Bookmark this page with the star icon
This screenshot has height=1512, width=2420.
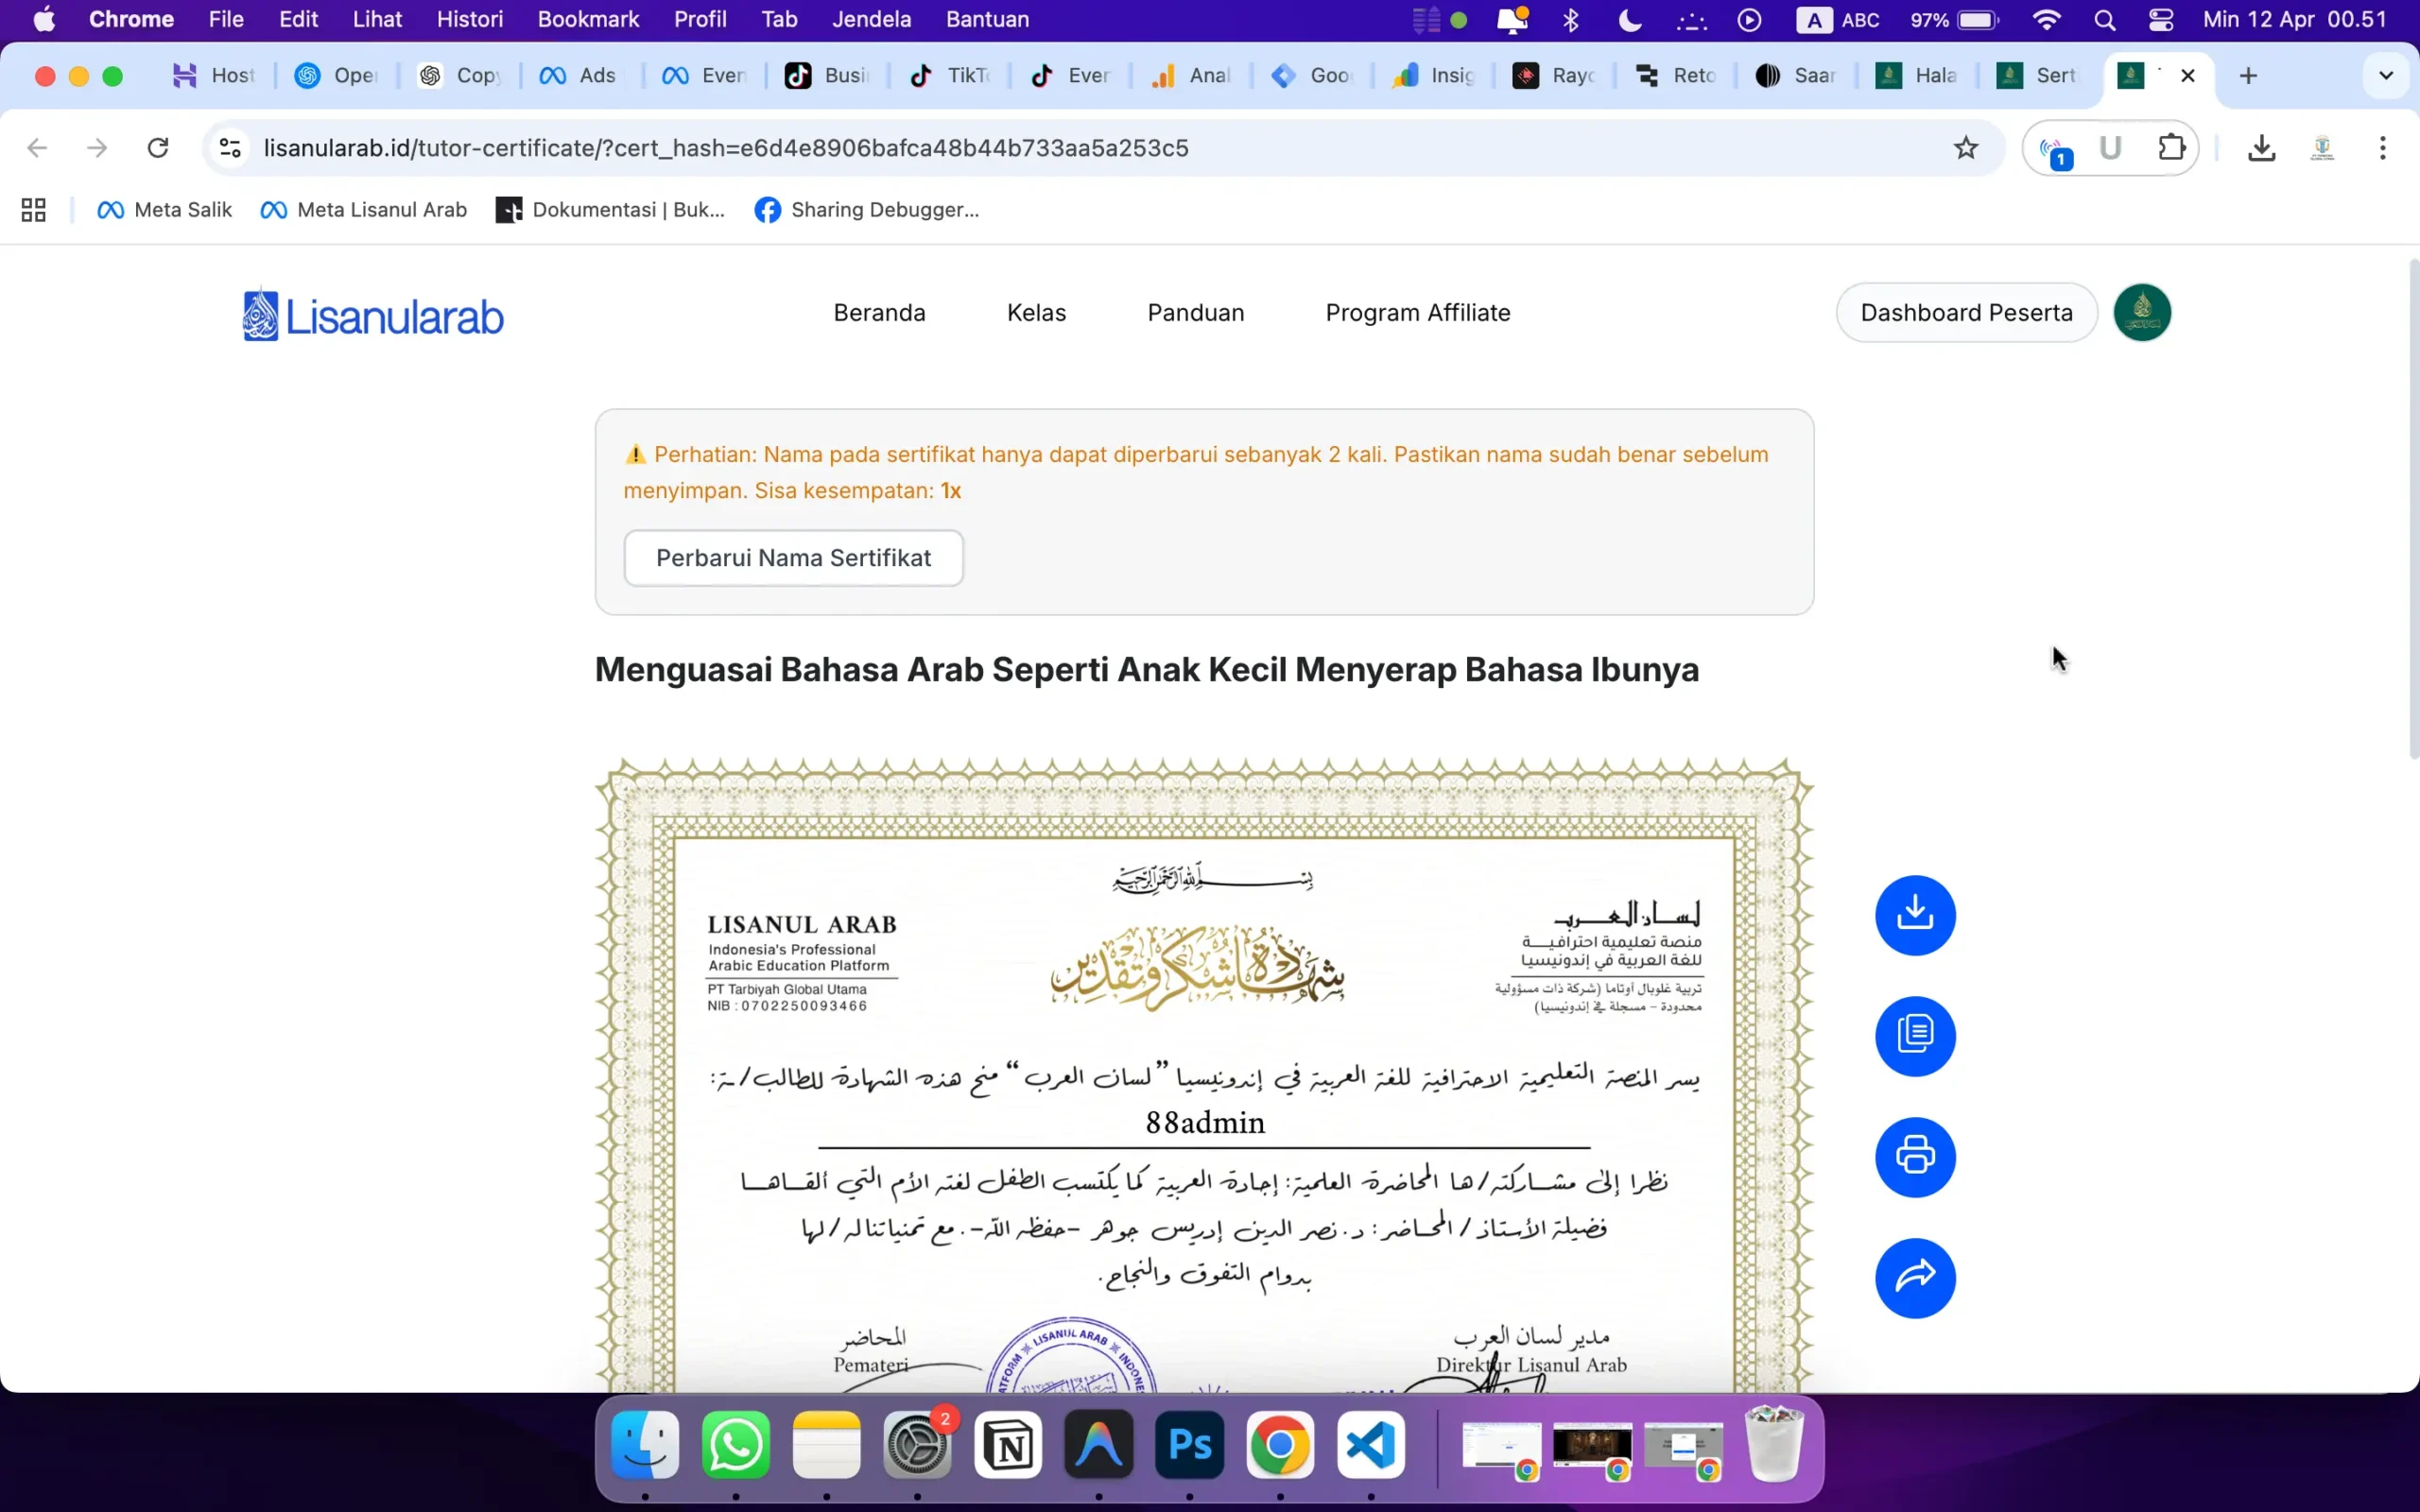coord(1964,147)
